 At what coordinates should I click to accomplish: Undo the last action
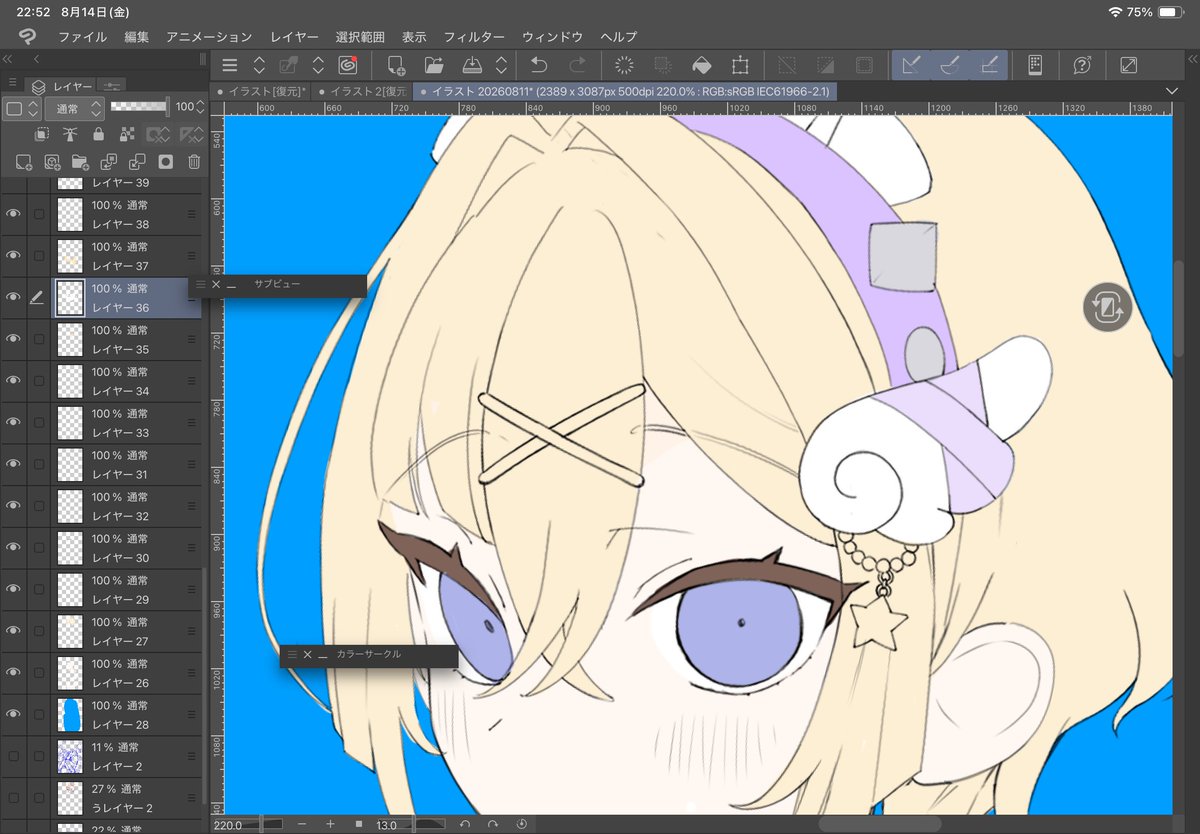click(538, 66)
